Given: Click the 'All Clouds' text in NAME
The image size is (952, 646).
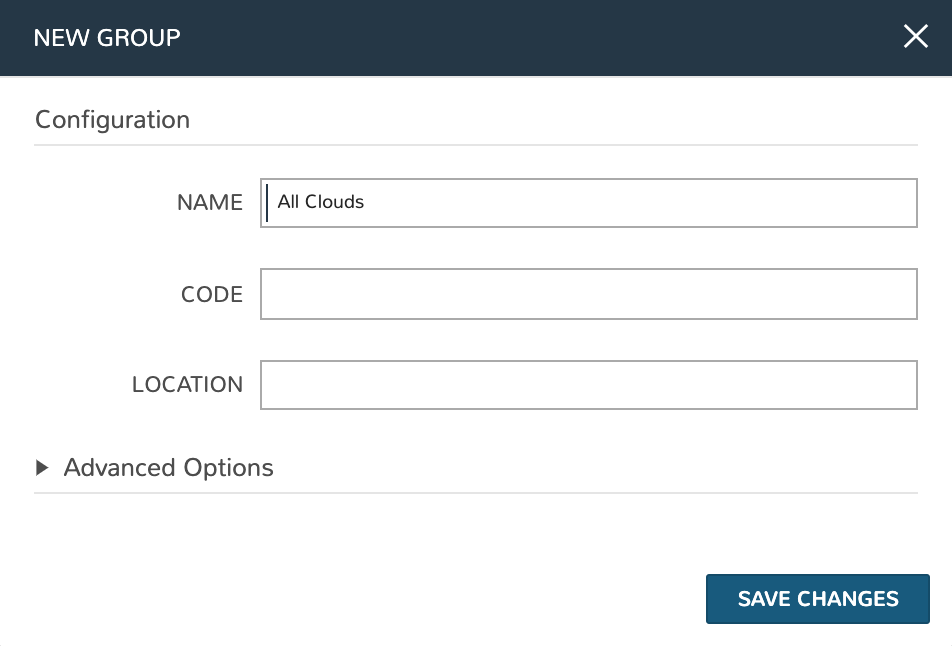Looking at the screenshot, I should click(x=321, y=202).
